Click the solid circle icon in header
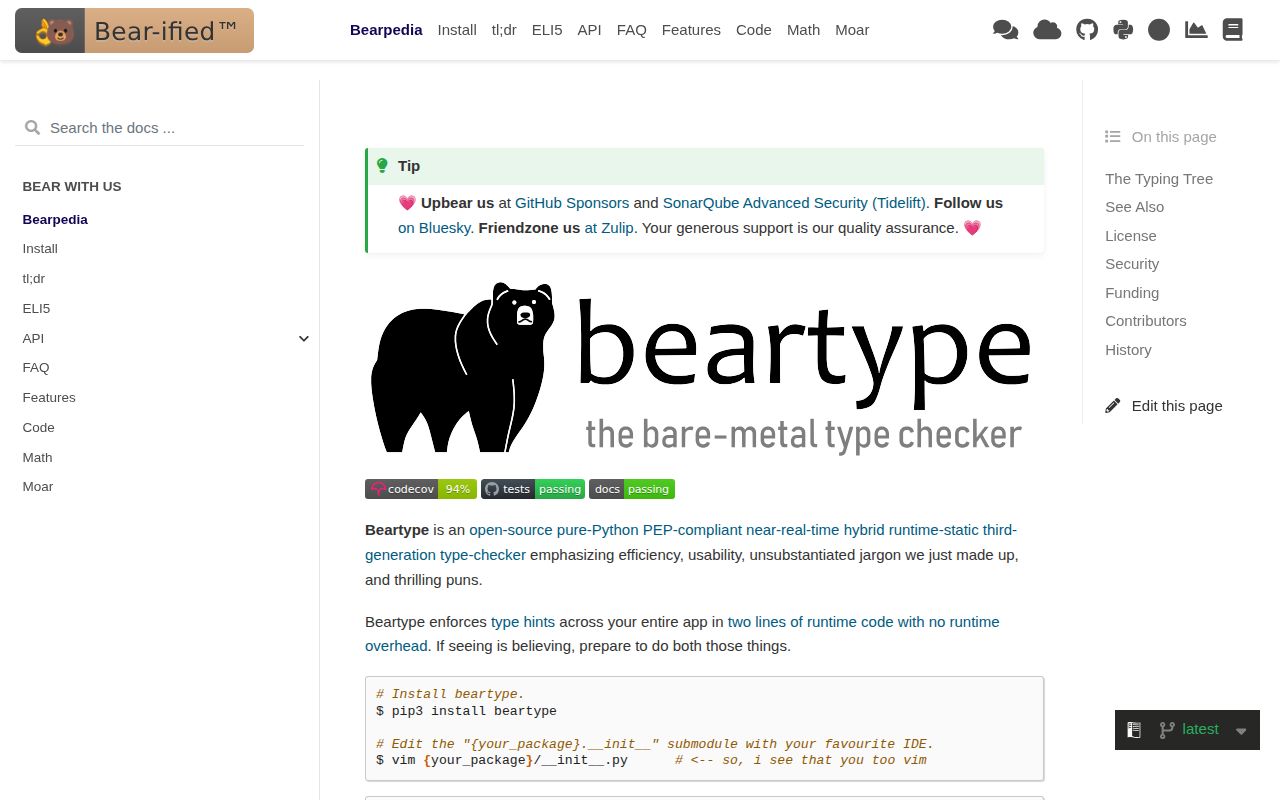 click(x=1159, y=30)
